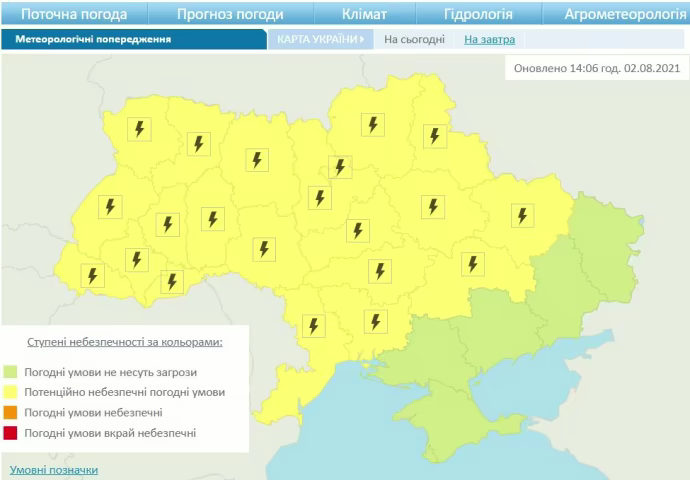The height and width of the screenshot is (480, 690).
Task: Click the lightning icon on Zakarpattia region
Action: click(93, 275)
